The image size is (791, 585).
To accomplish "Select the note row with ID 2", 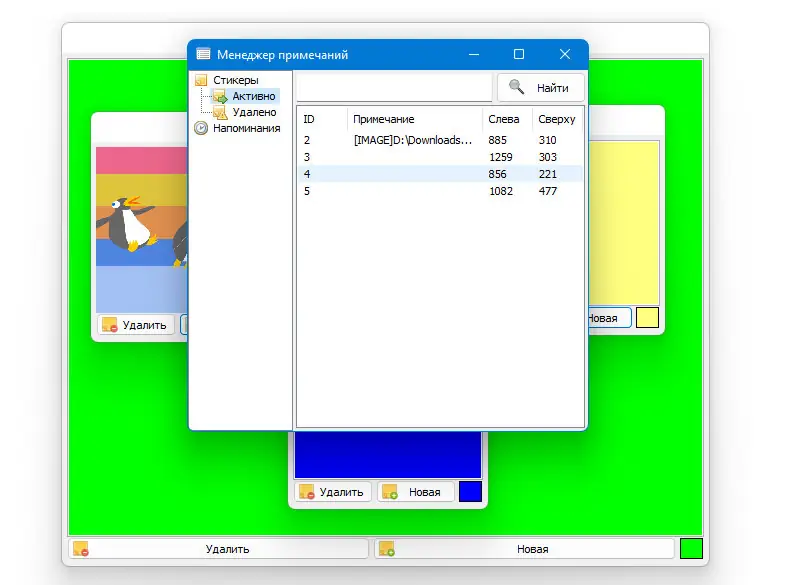I will click(x=440, y=140).
